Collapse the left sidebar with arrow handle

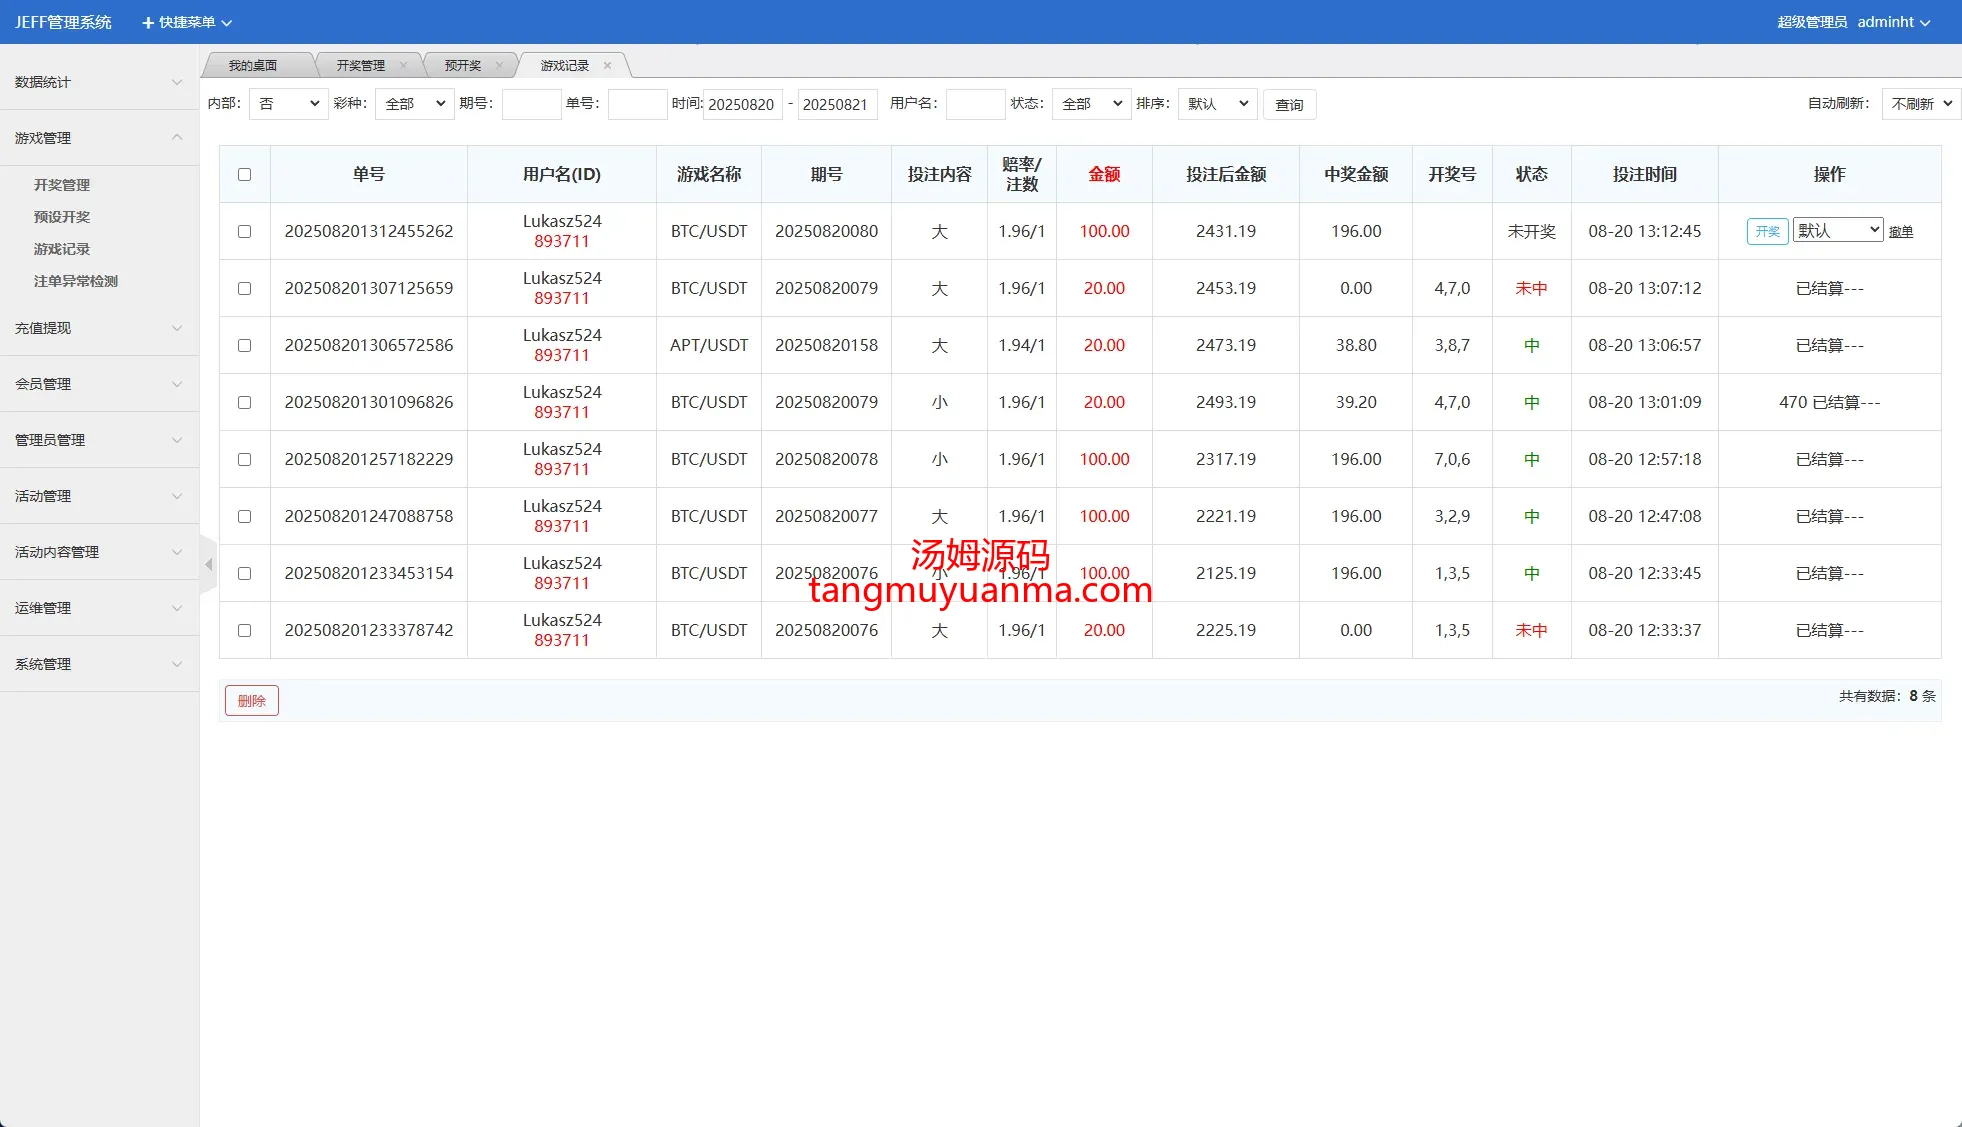click(x=209, y=565)
